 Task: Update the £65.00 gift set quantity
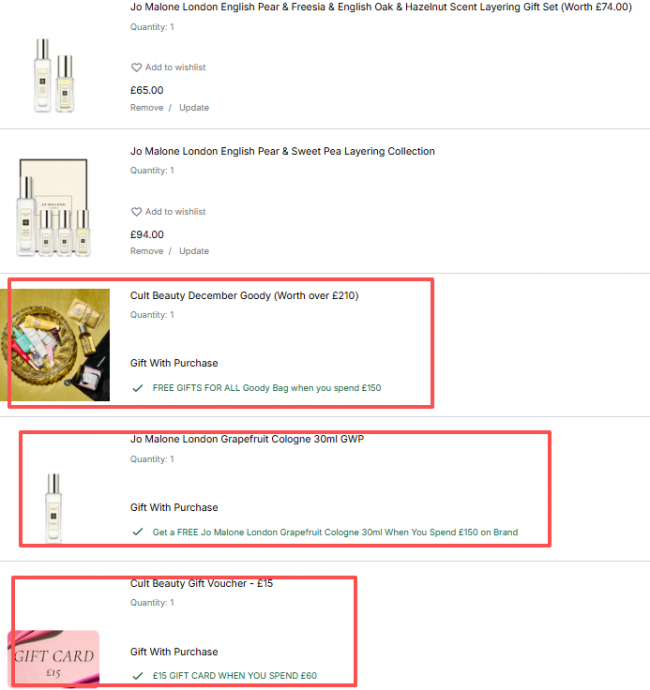point(194,108)
